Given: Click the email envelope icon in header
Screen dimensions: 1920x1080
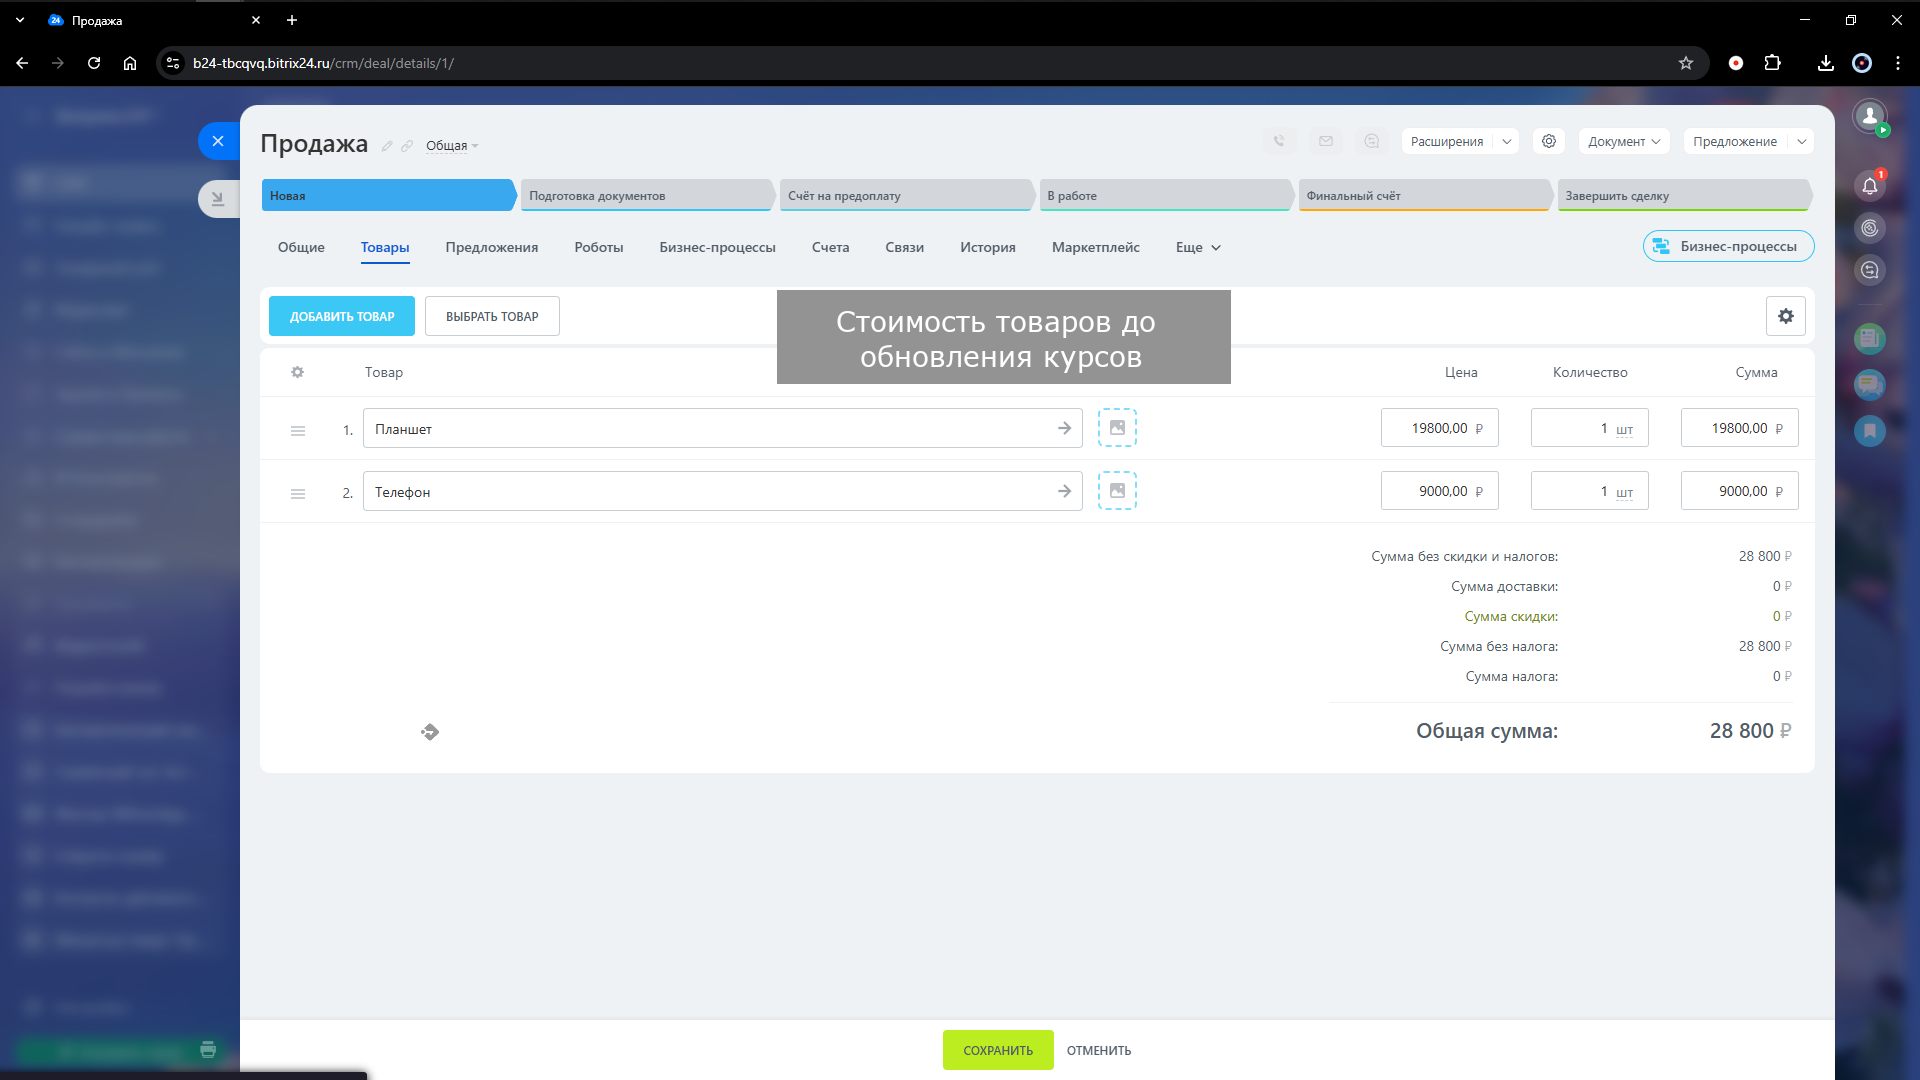Looking at the screenshot, I should 1325,141.
